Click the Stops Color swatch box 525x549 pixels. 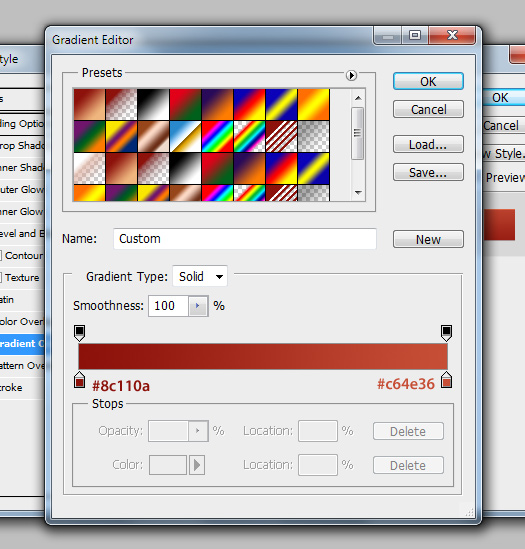168,465
